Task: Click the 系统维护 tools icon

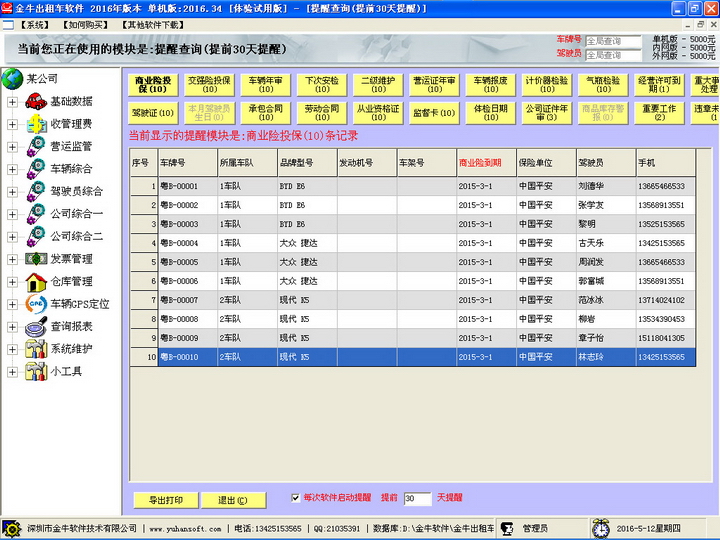Action: [x=35, y=349]
